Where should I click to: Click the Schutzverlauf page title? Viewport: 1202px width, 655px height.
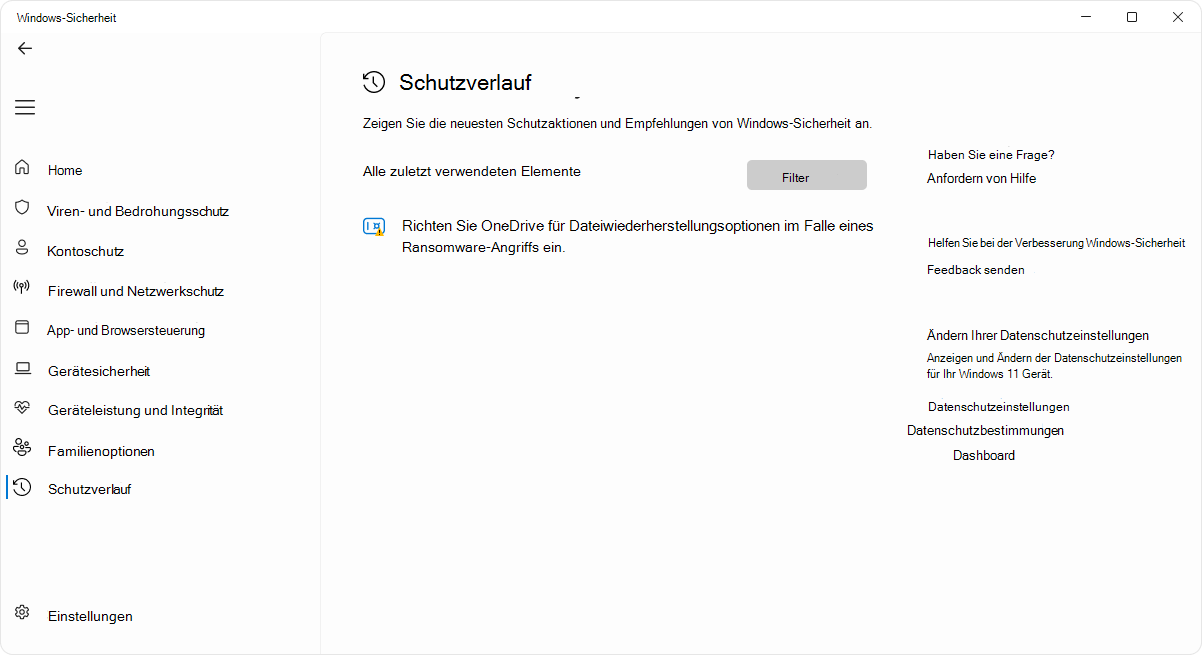(x=465, y=82)
